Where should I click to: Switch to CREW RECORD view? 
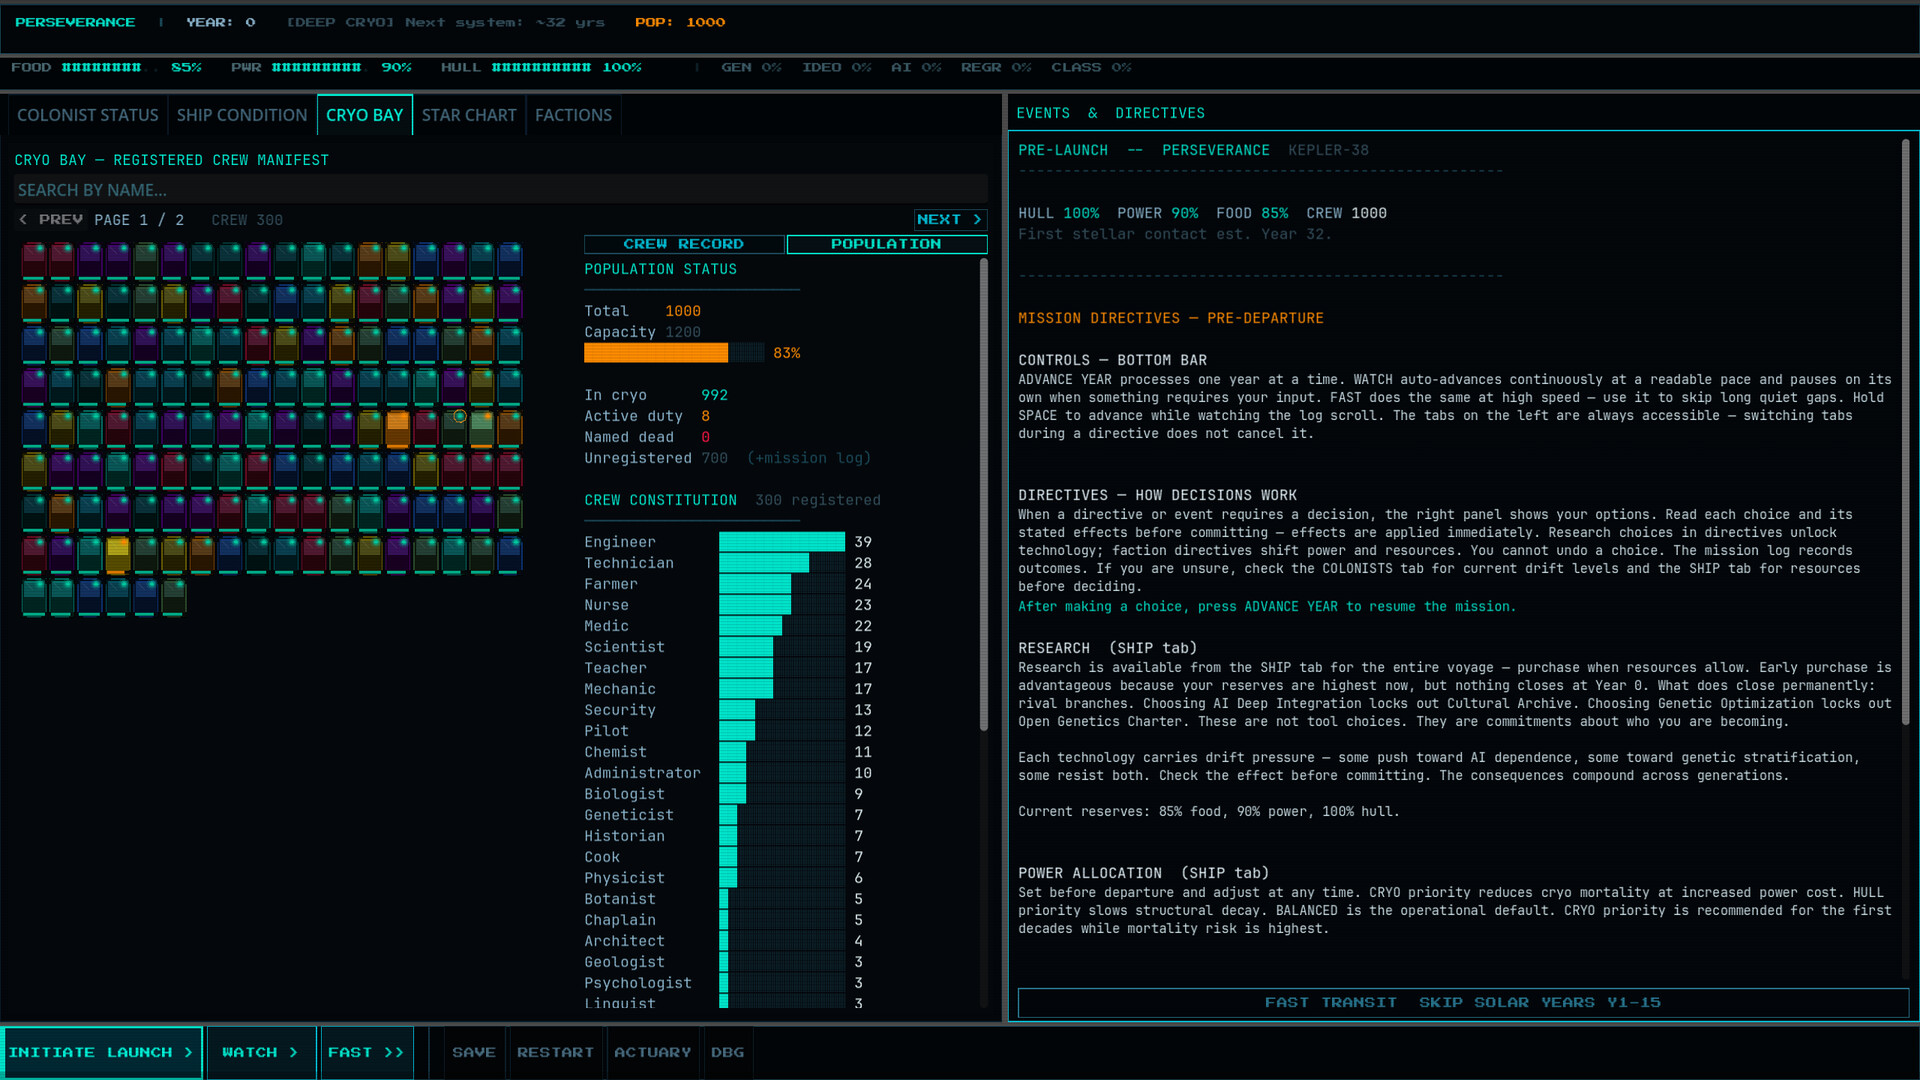click(x=684, y=244)
